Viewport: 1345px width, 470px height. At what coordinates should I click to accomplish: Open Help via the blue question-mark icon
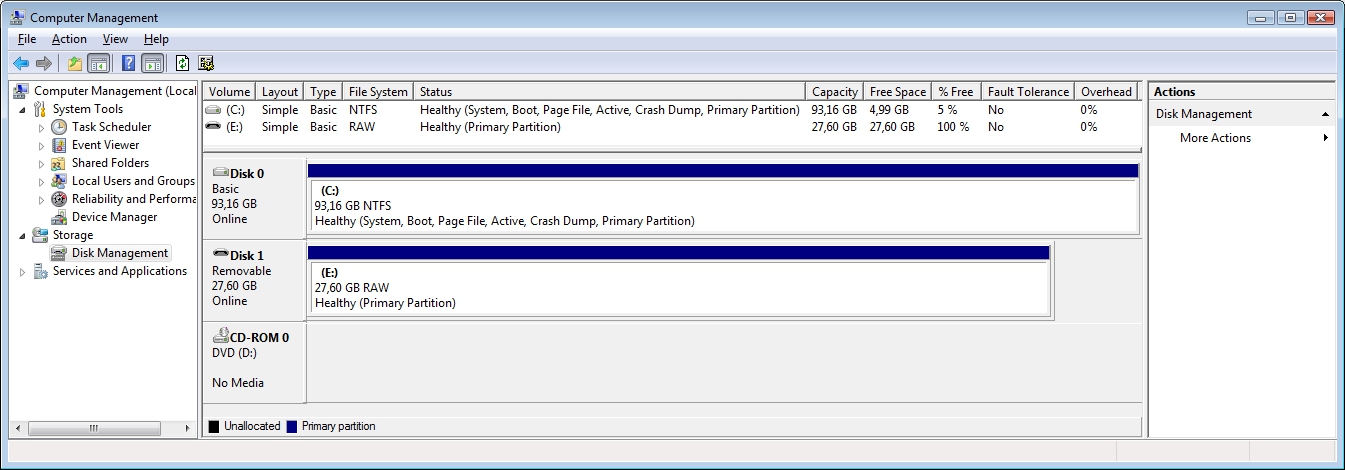click(x=129, y=64)
